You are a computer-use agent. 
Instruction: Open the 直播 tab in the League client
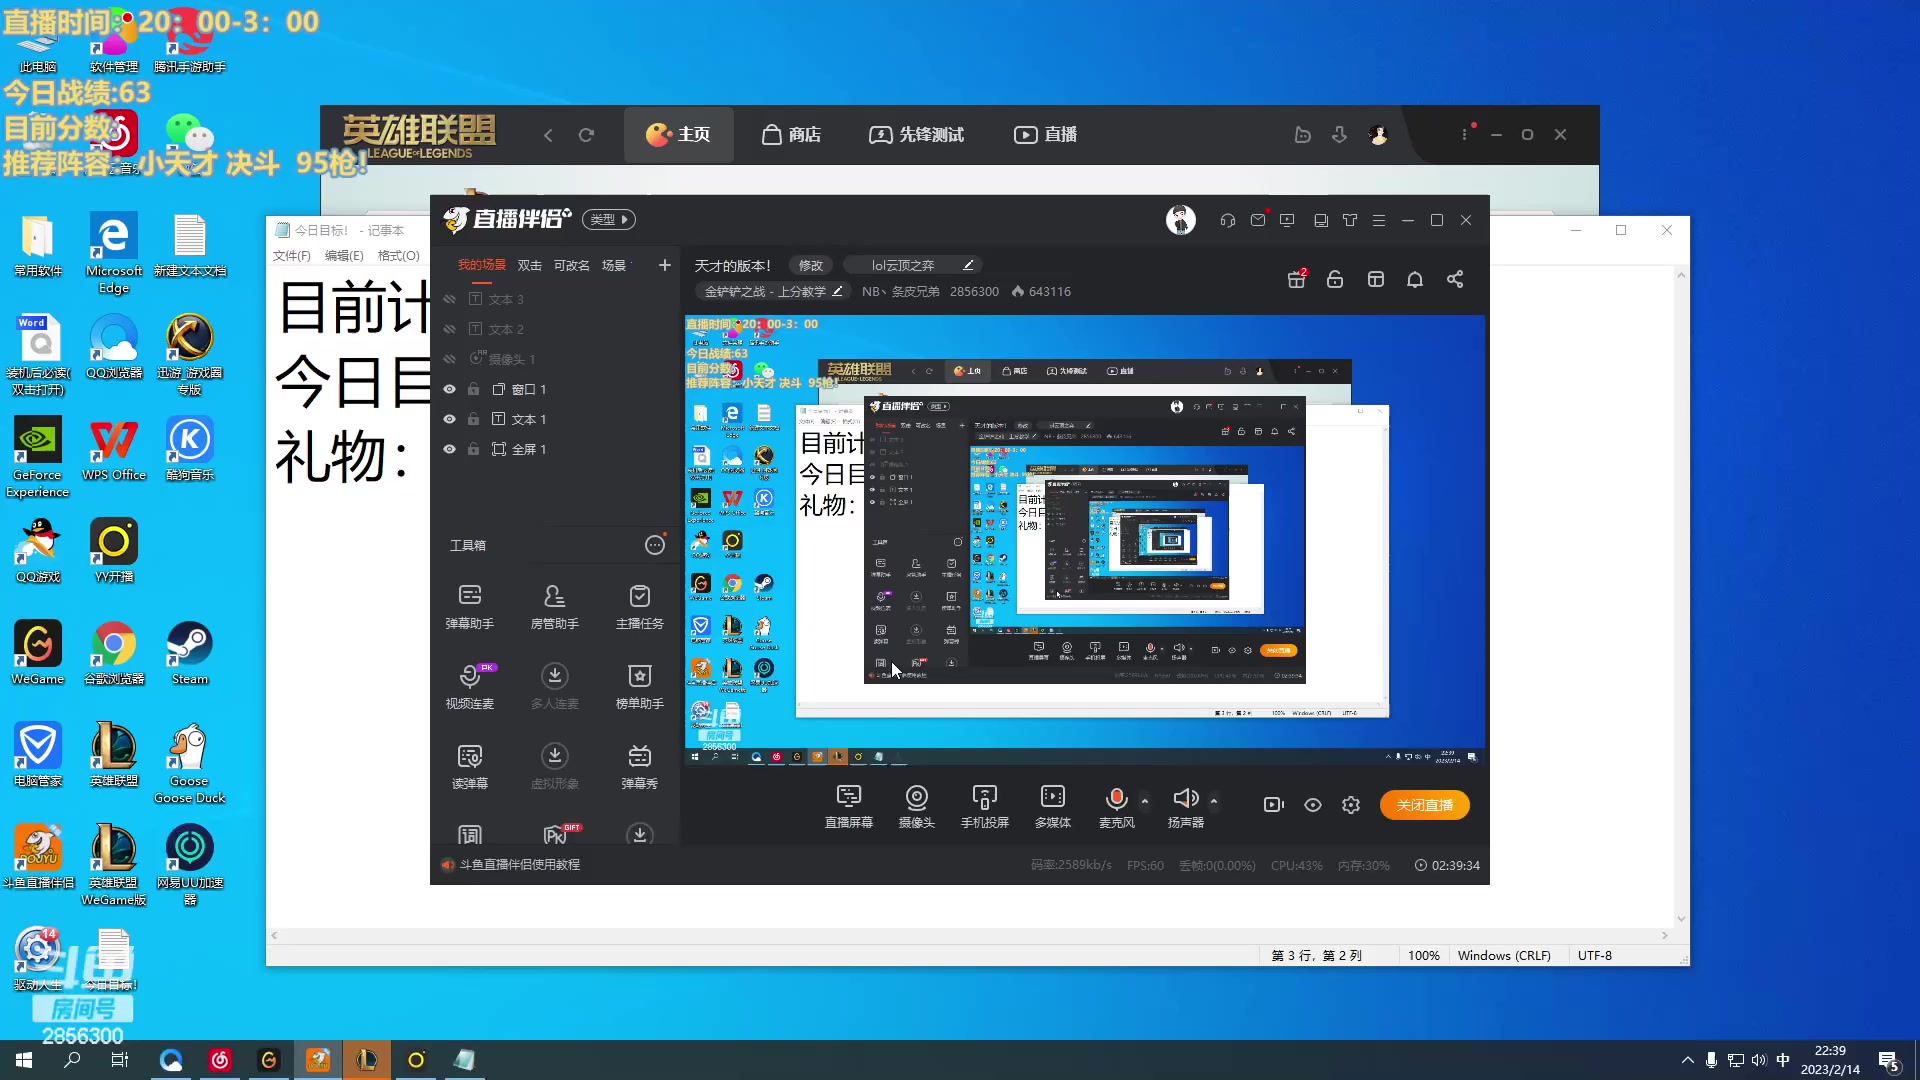click(1046, 135)
